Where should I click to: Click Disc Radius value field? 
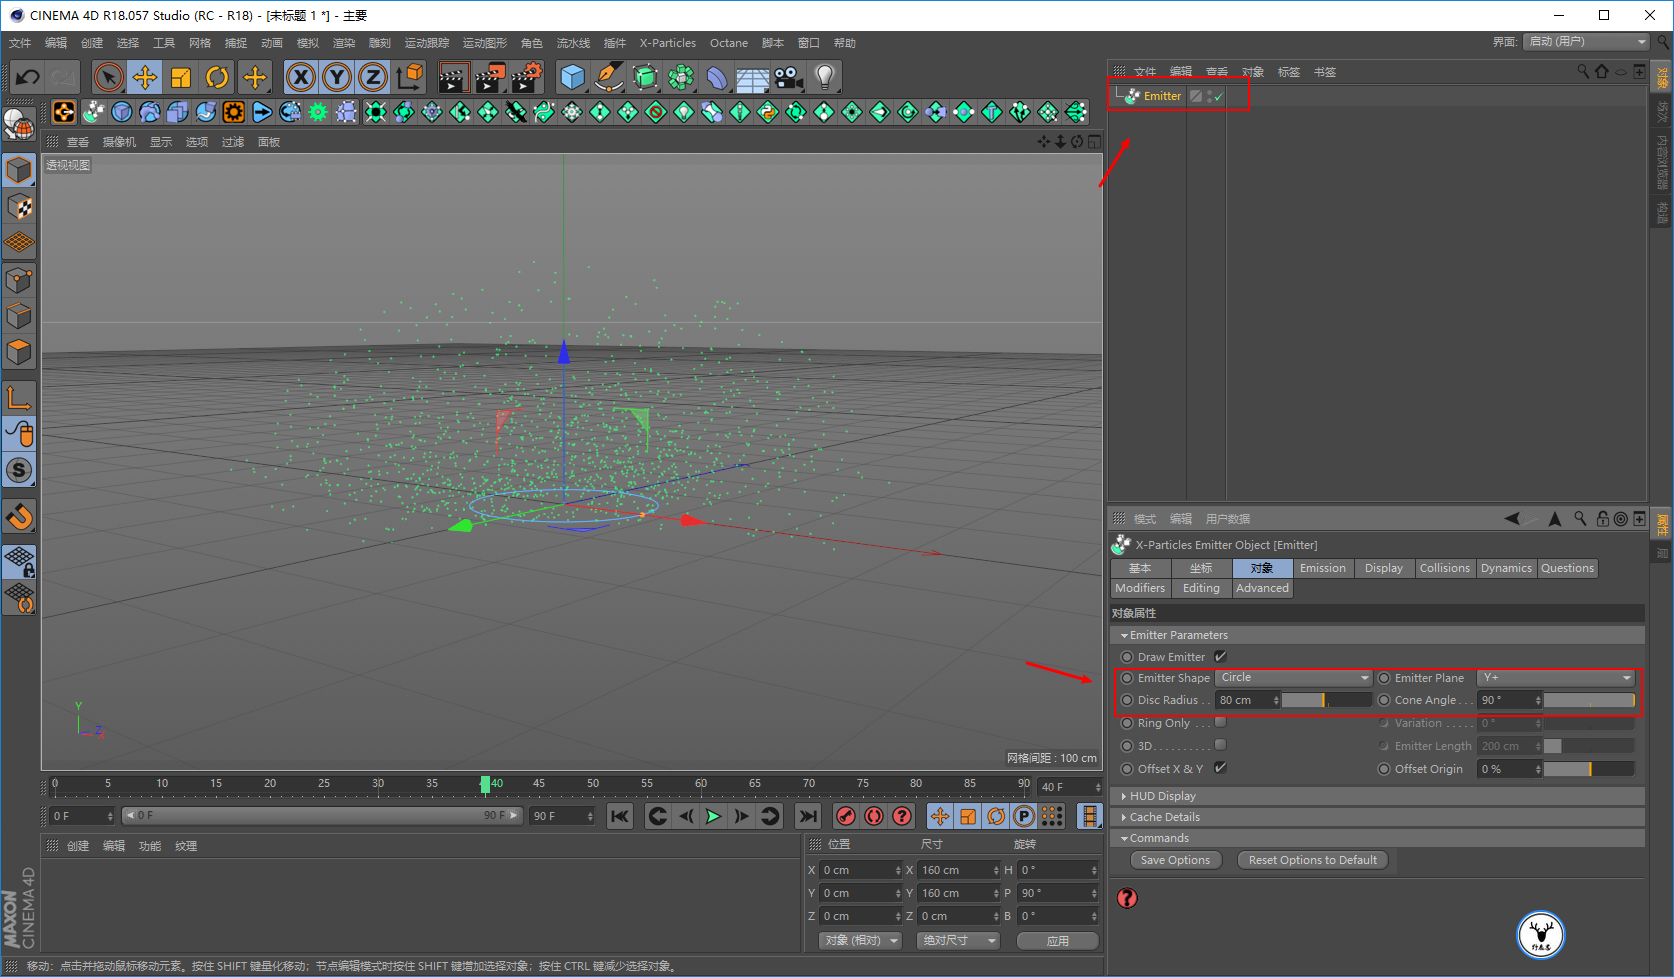[x=1243, y=700]
